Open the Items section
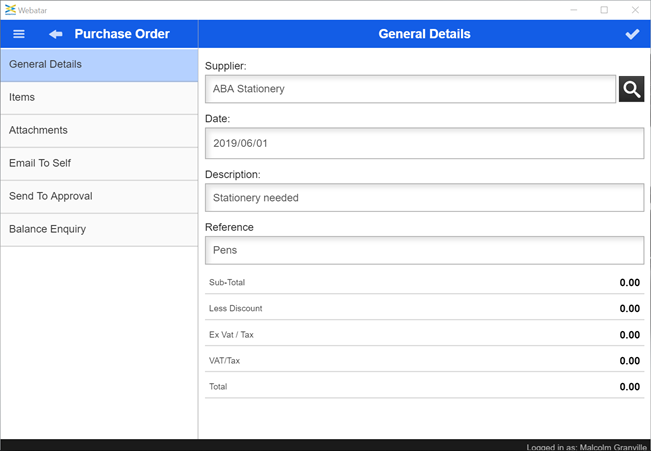Screen dimensions: 651x451 pyautogui.click(x=99, y=98)
